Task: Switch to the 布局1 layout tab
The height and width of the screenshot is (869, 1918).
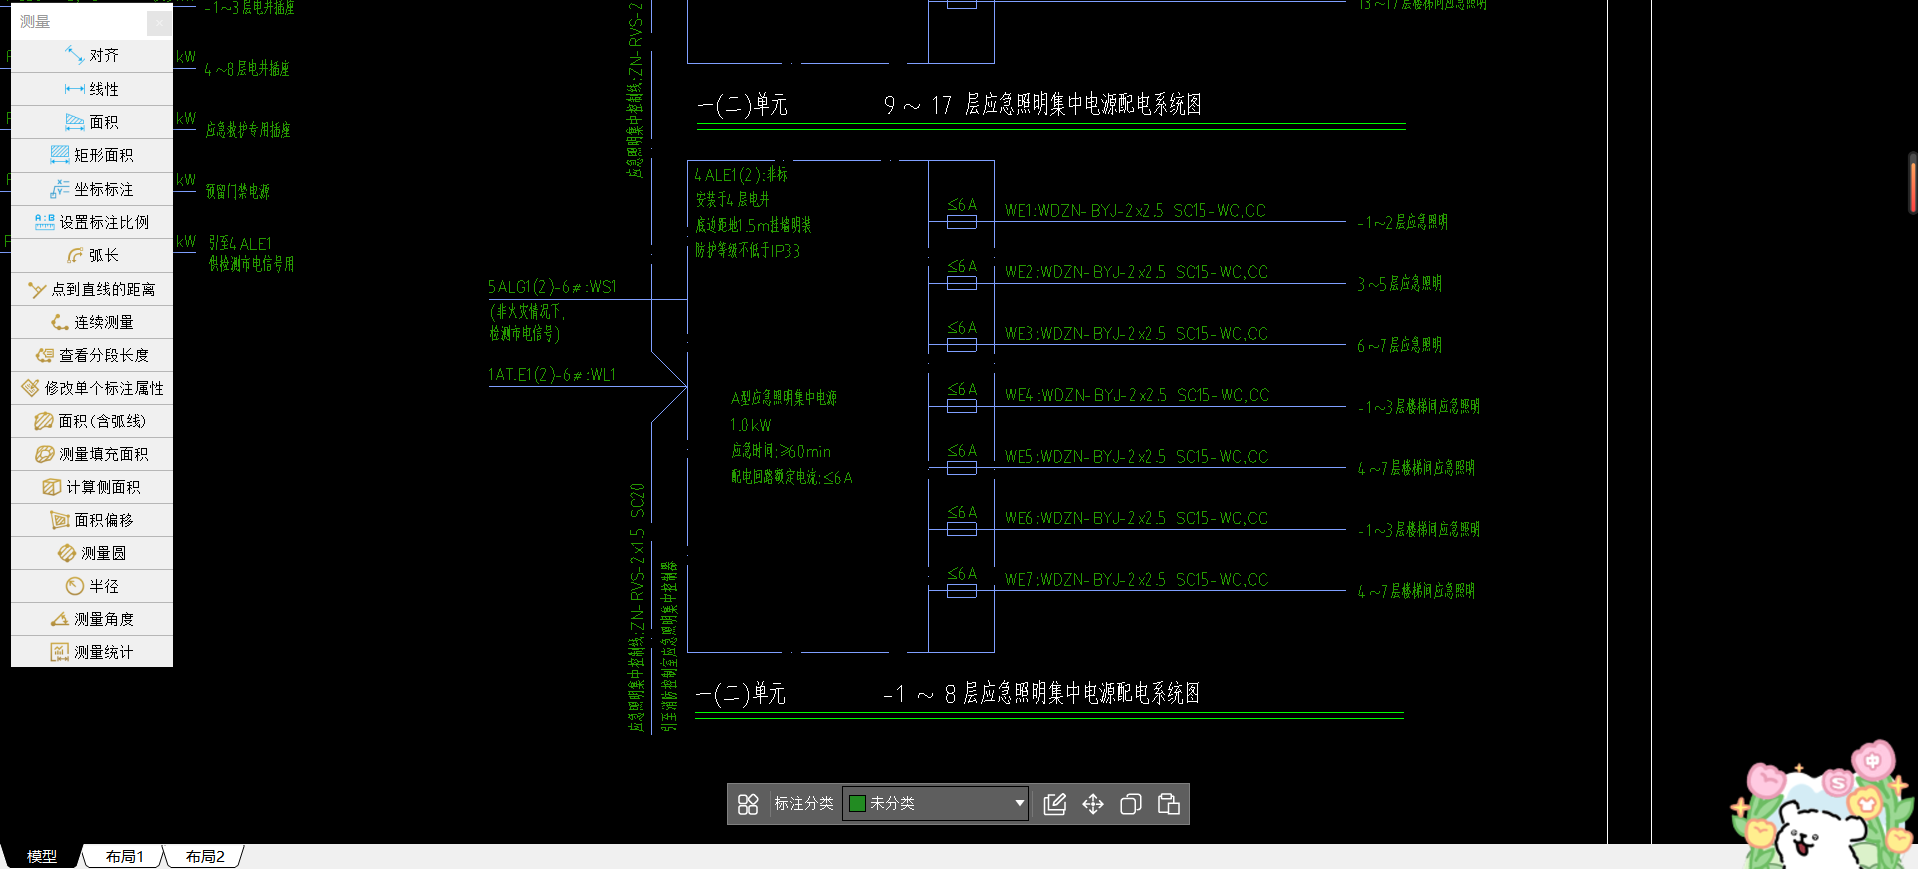Action: 125,857
